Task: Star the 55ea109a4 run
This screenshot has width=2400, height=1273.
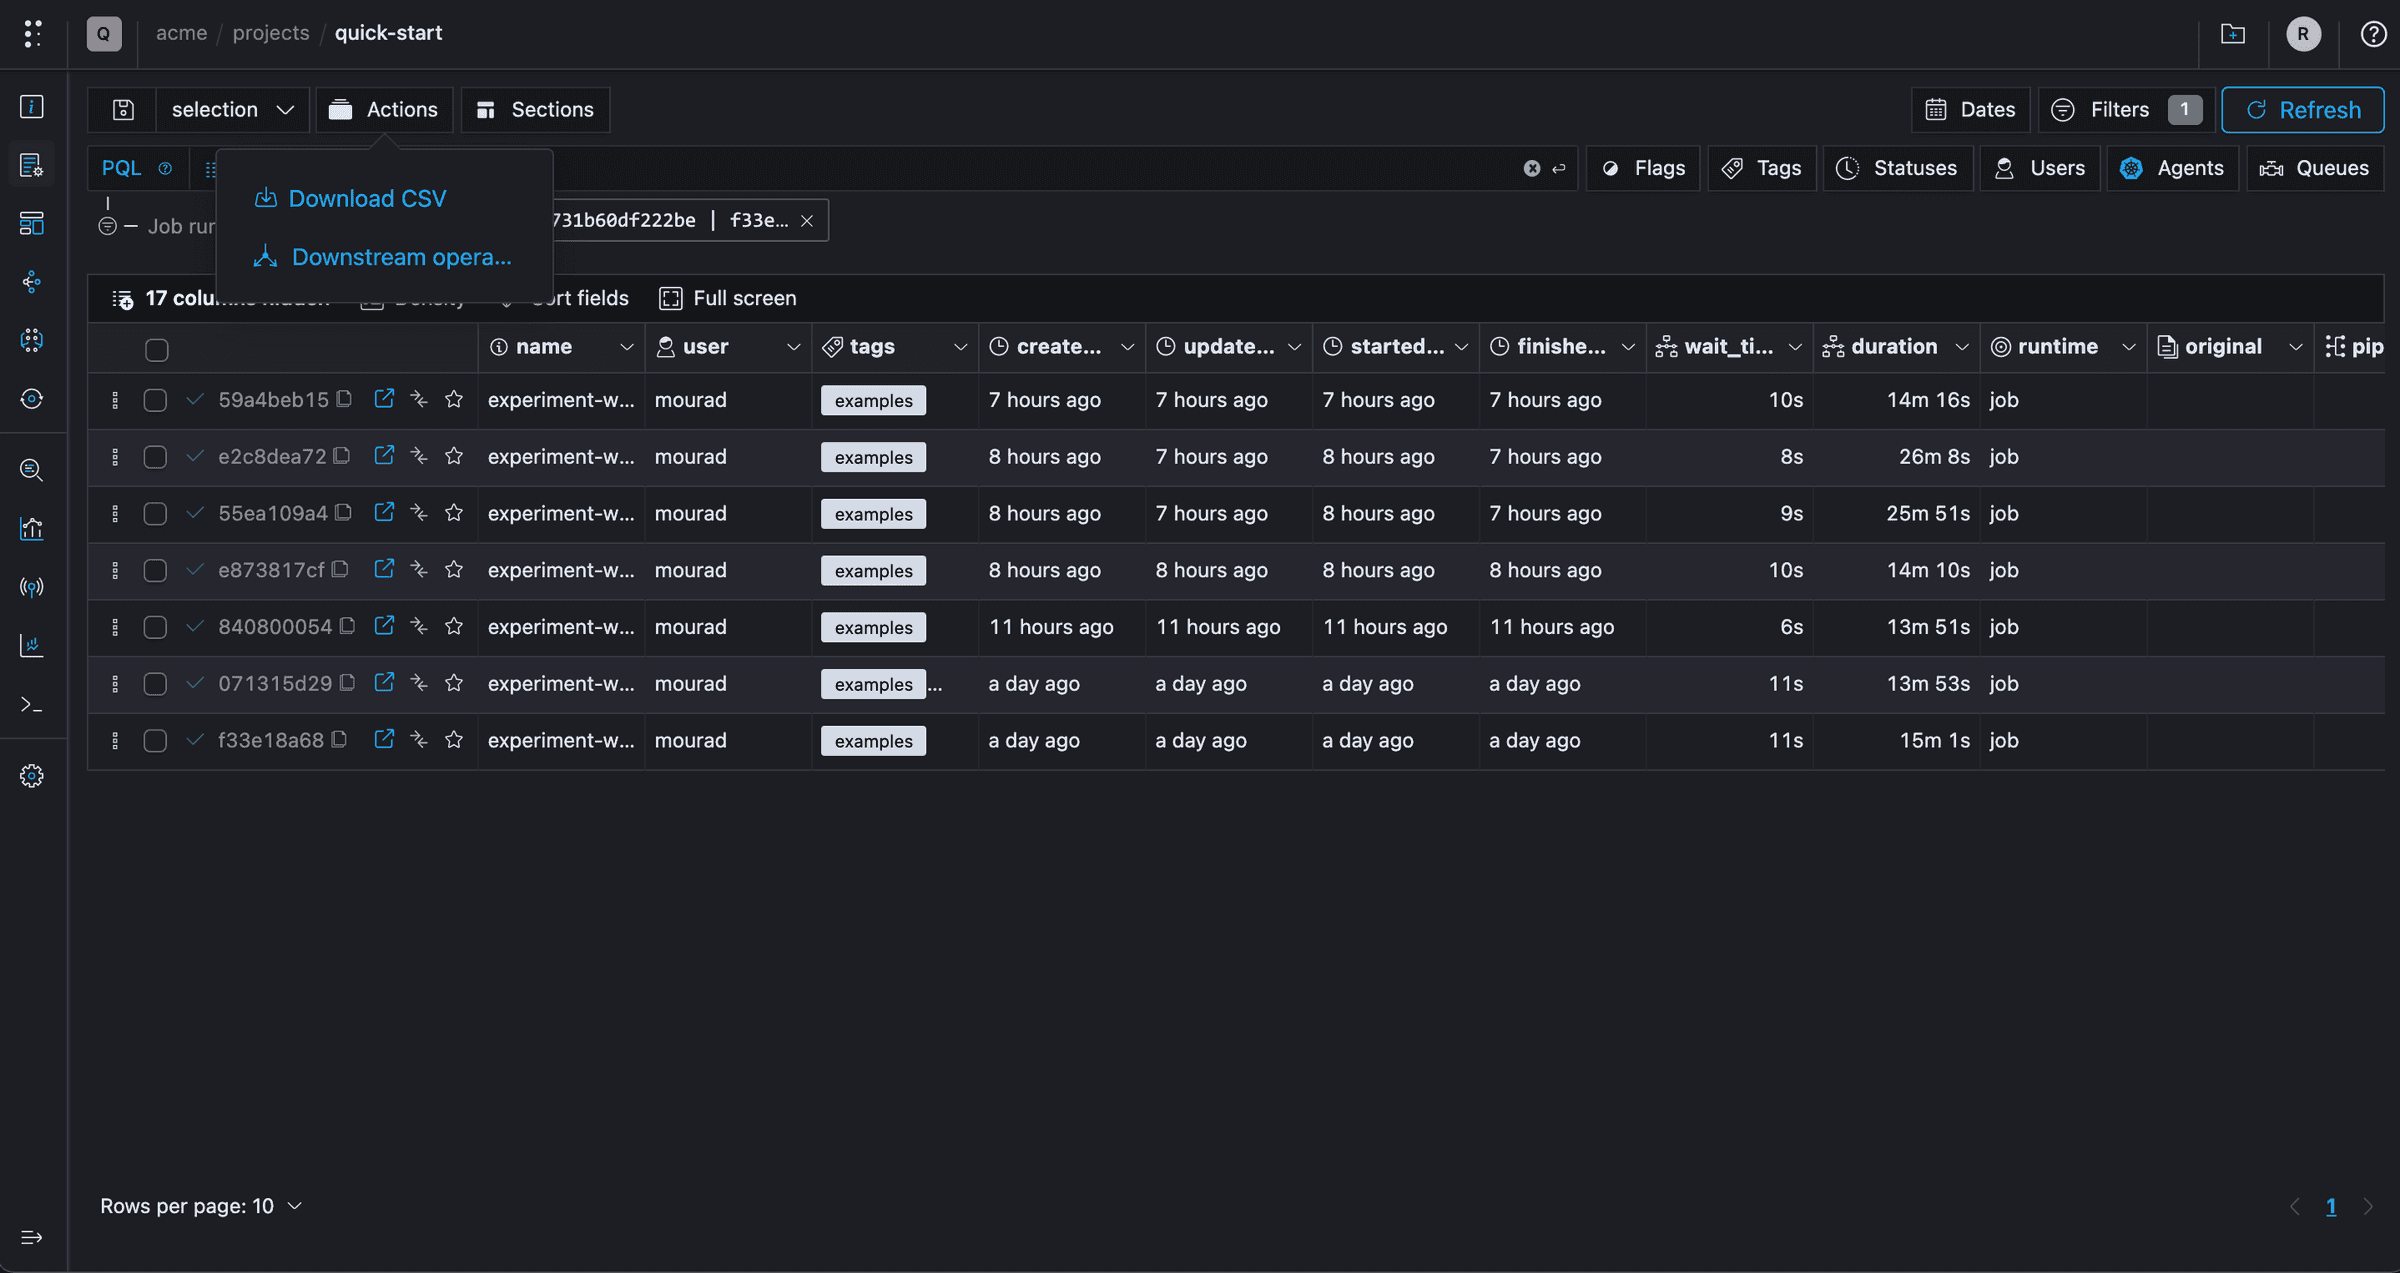Action: pos(454,512)
